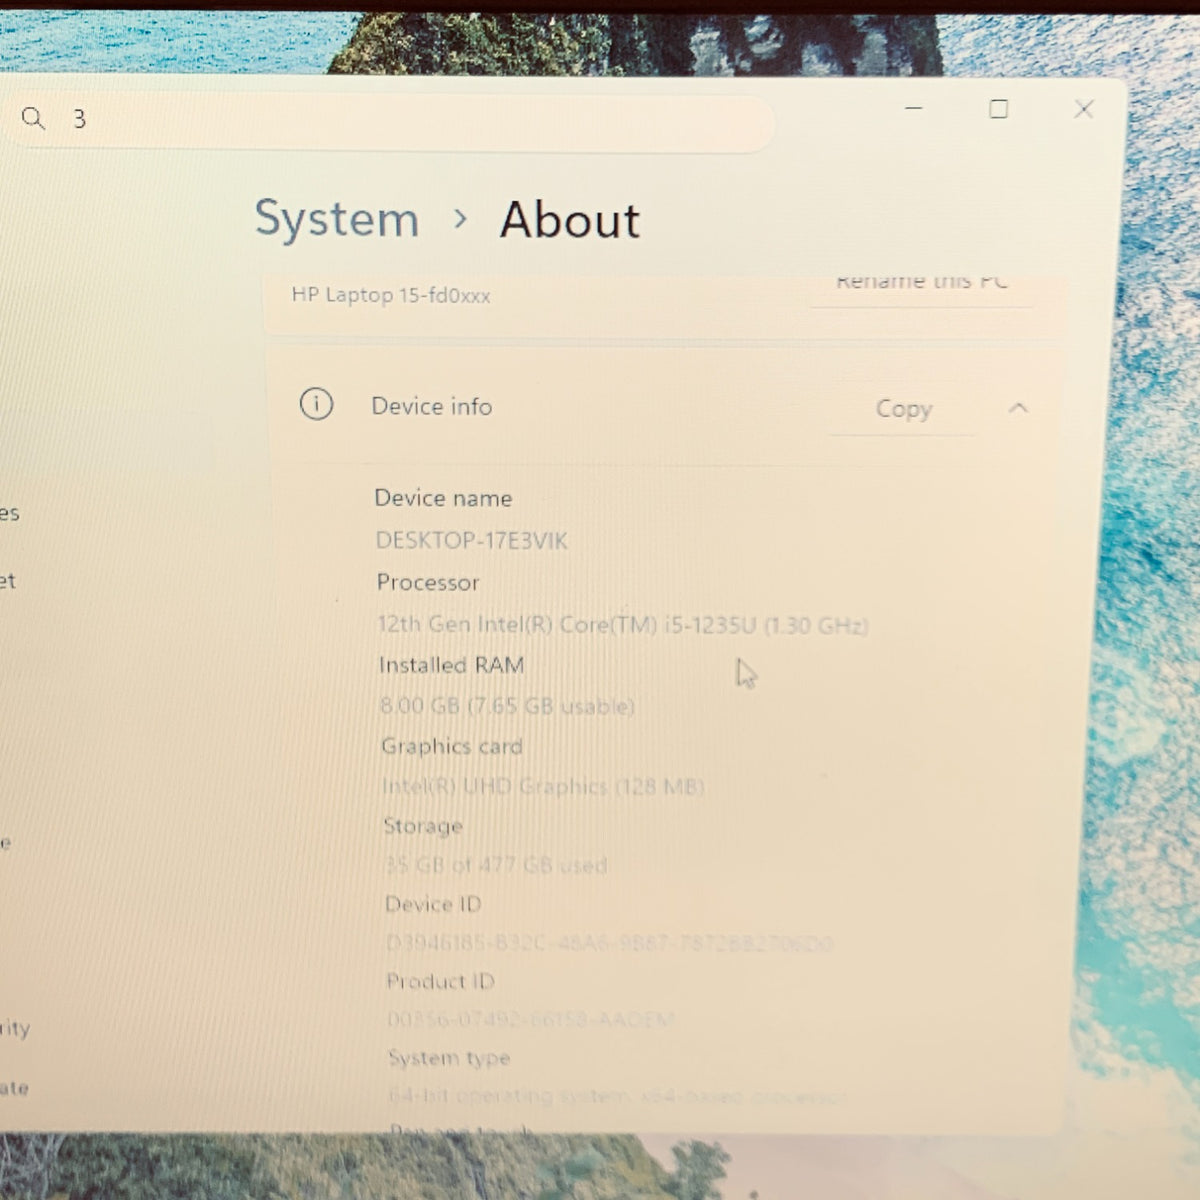Click the Device info circle icon
This screenshot has height=1200, width=1200.
coord(316,404)
